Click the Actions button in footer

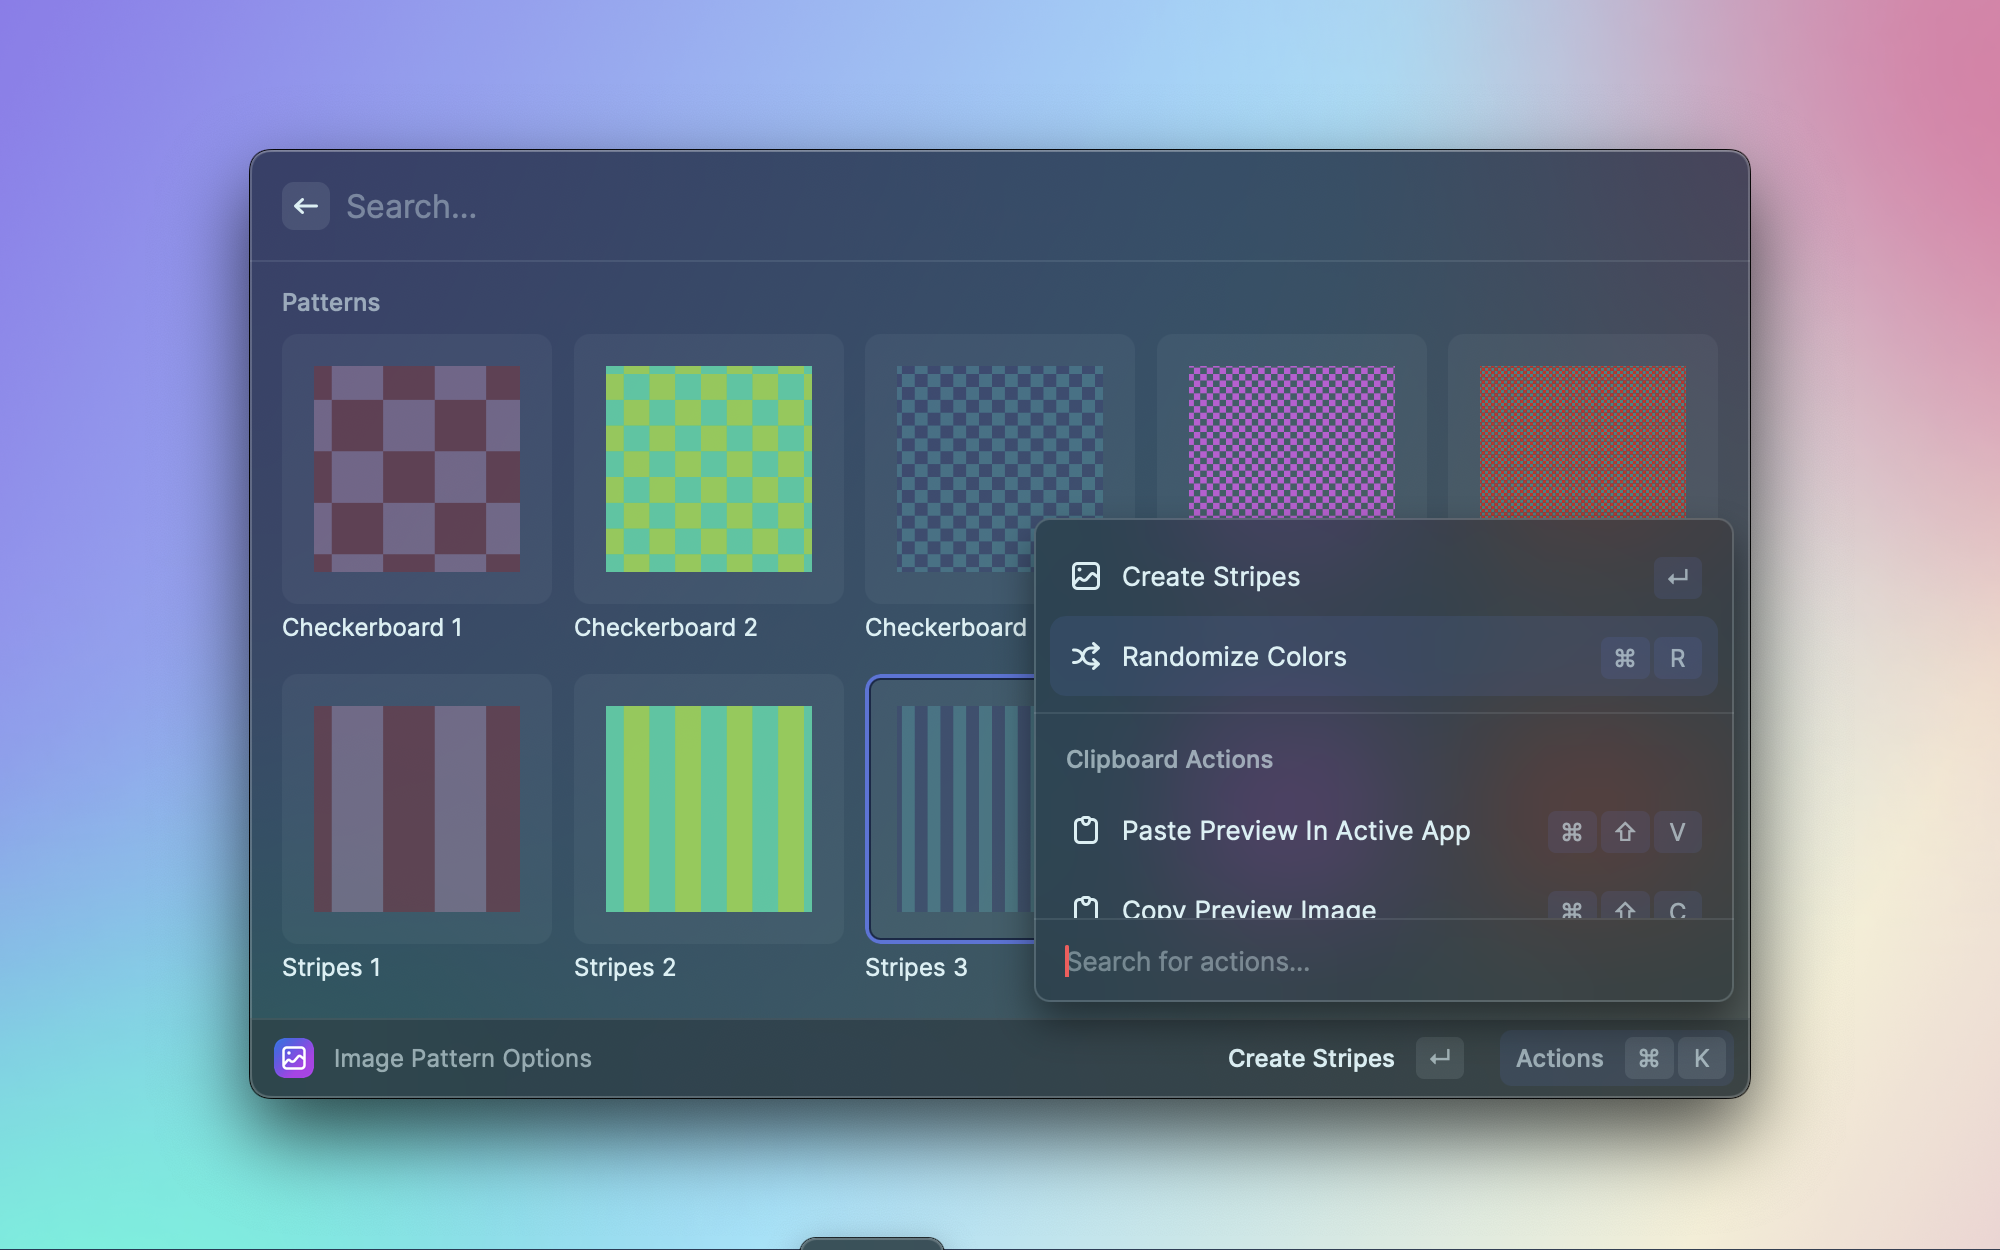click(1614, 1058)
